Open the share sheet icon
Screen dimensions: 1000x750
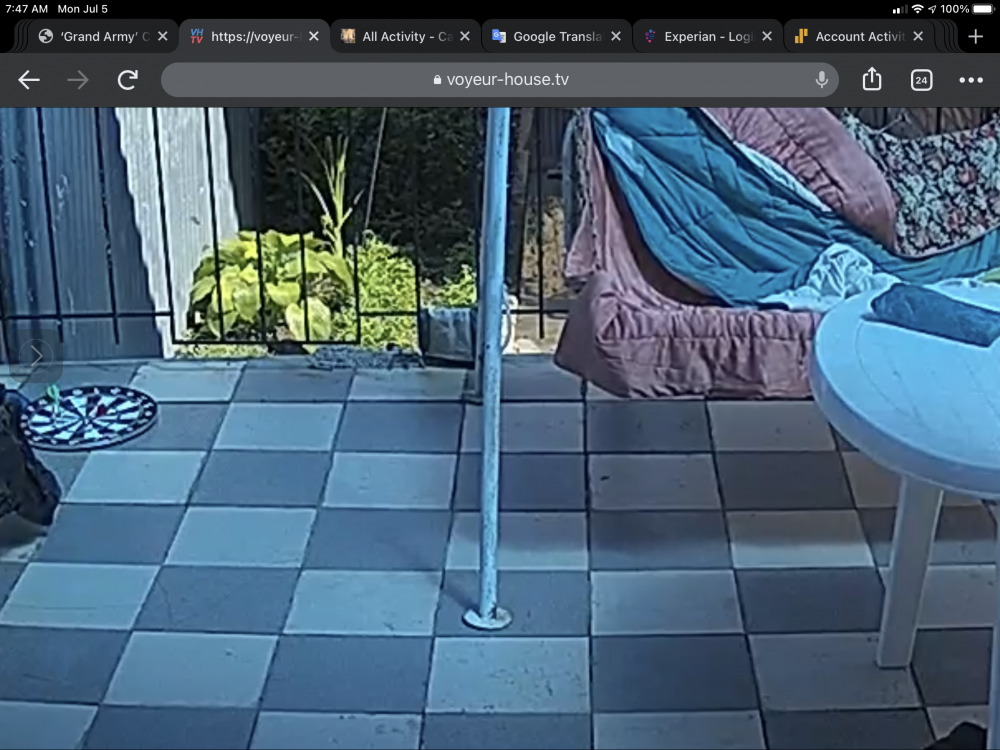[x=872, y=80]
